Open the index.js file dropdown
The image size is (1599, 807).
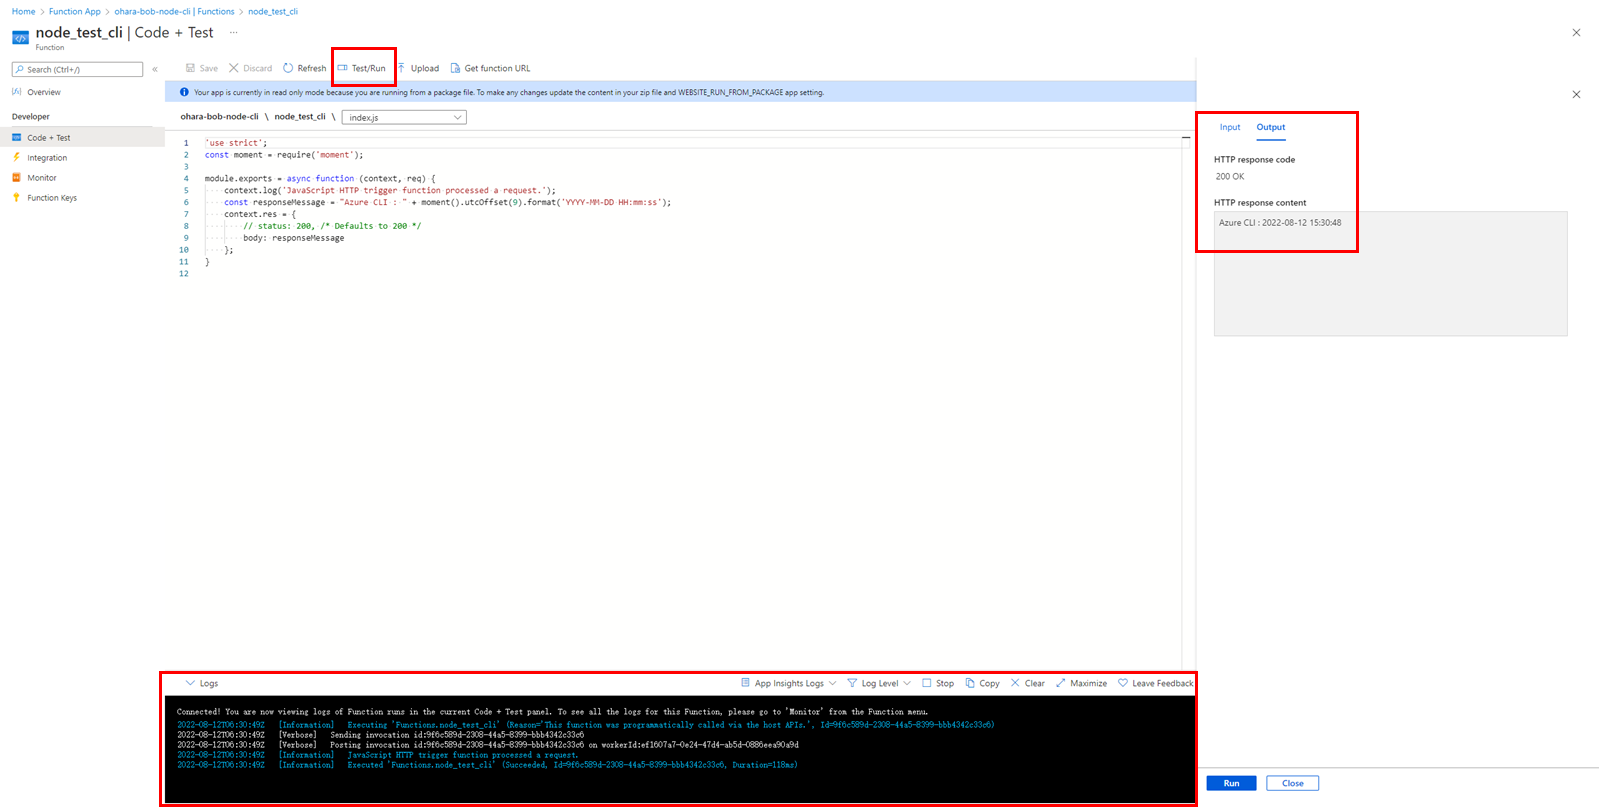(404, 118)
